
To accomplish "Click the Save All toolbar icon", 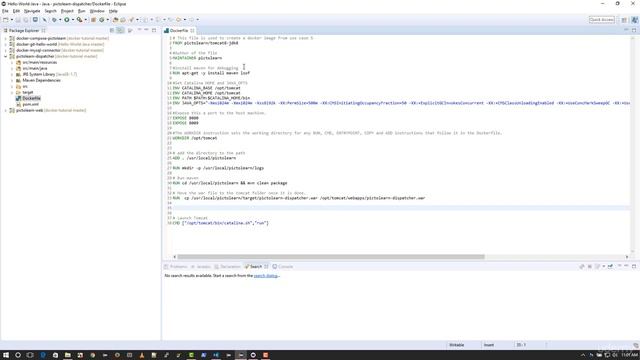I will pos(26,20).
